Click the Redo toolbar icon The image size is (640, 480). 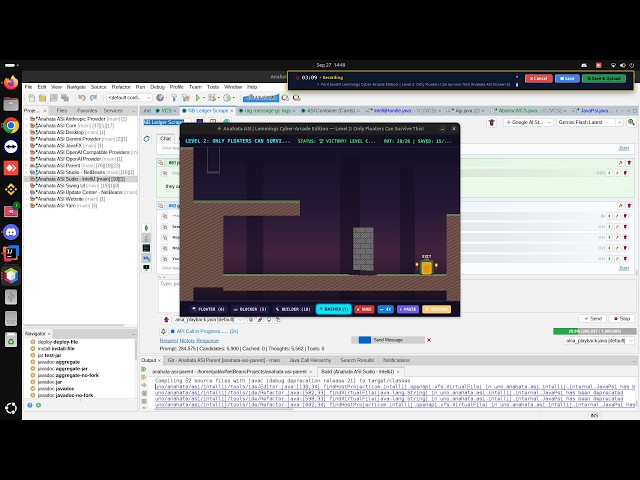(x=93, y=98)
